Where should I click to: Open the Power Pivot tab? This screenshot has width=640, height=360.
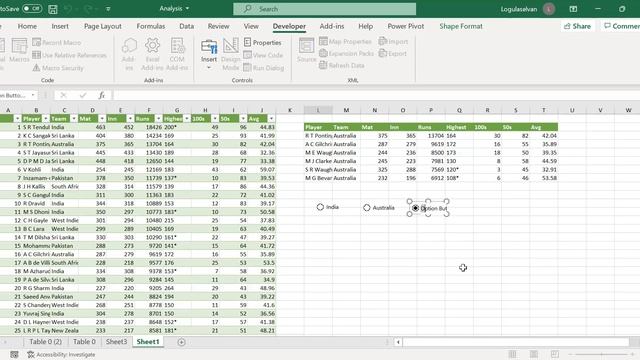(x=406, y=26)
